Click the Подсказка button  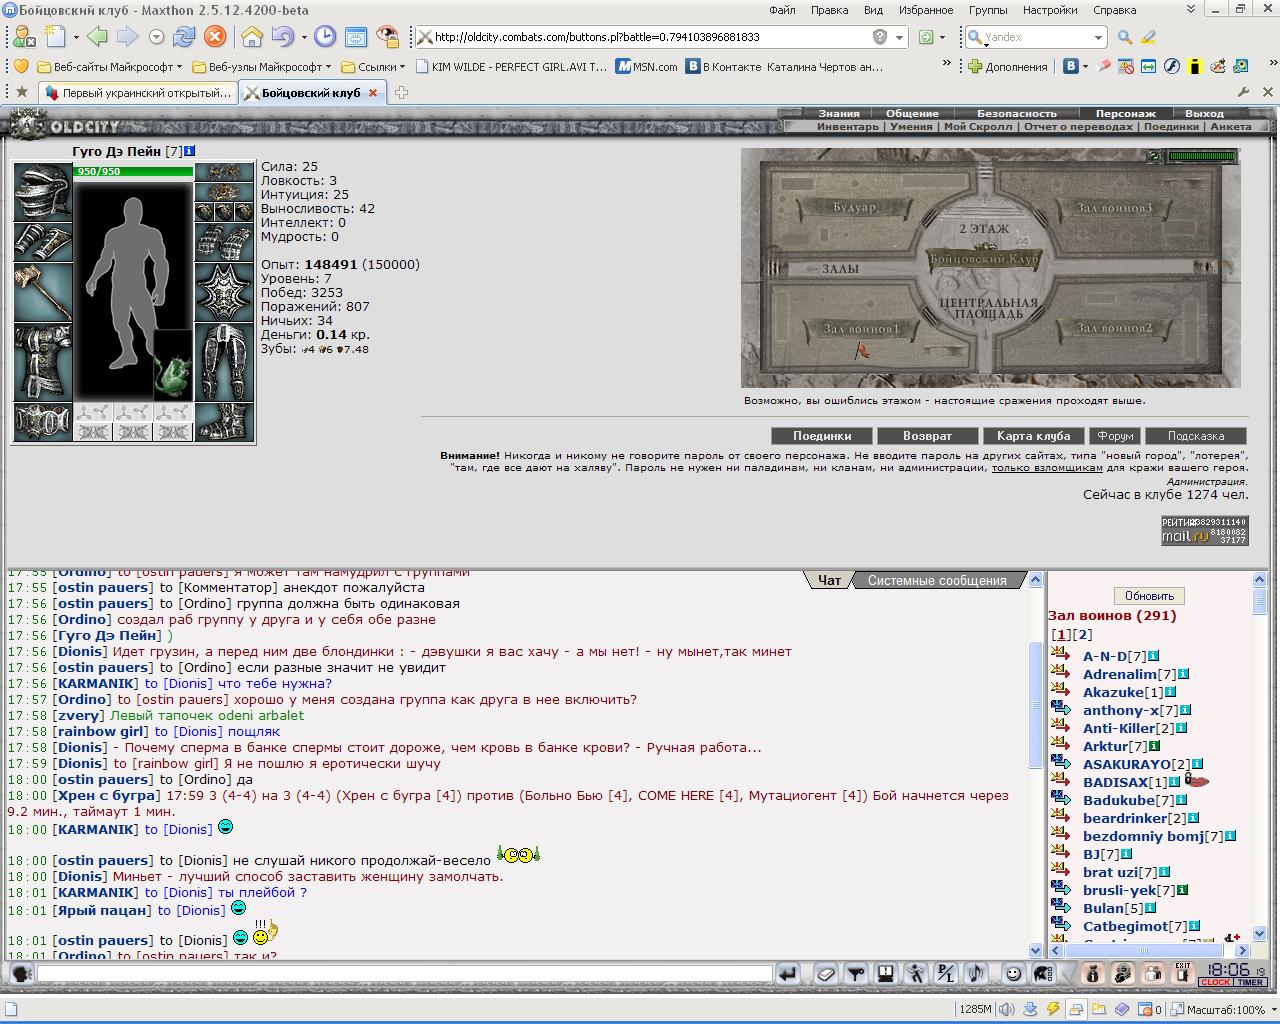1195,436
